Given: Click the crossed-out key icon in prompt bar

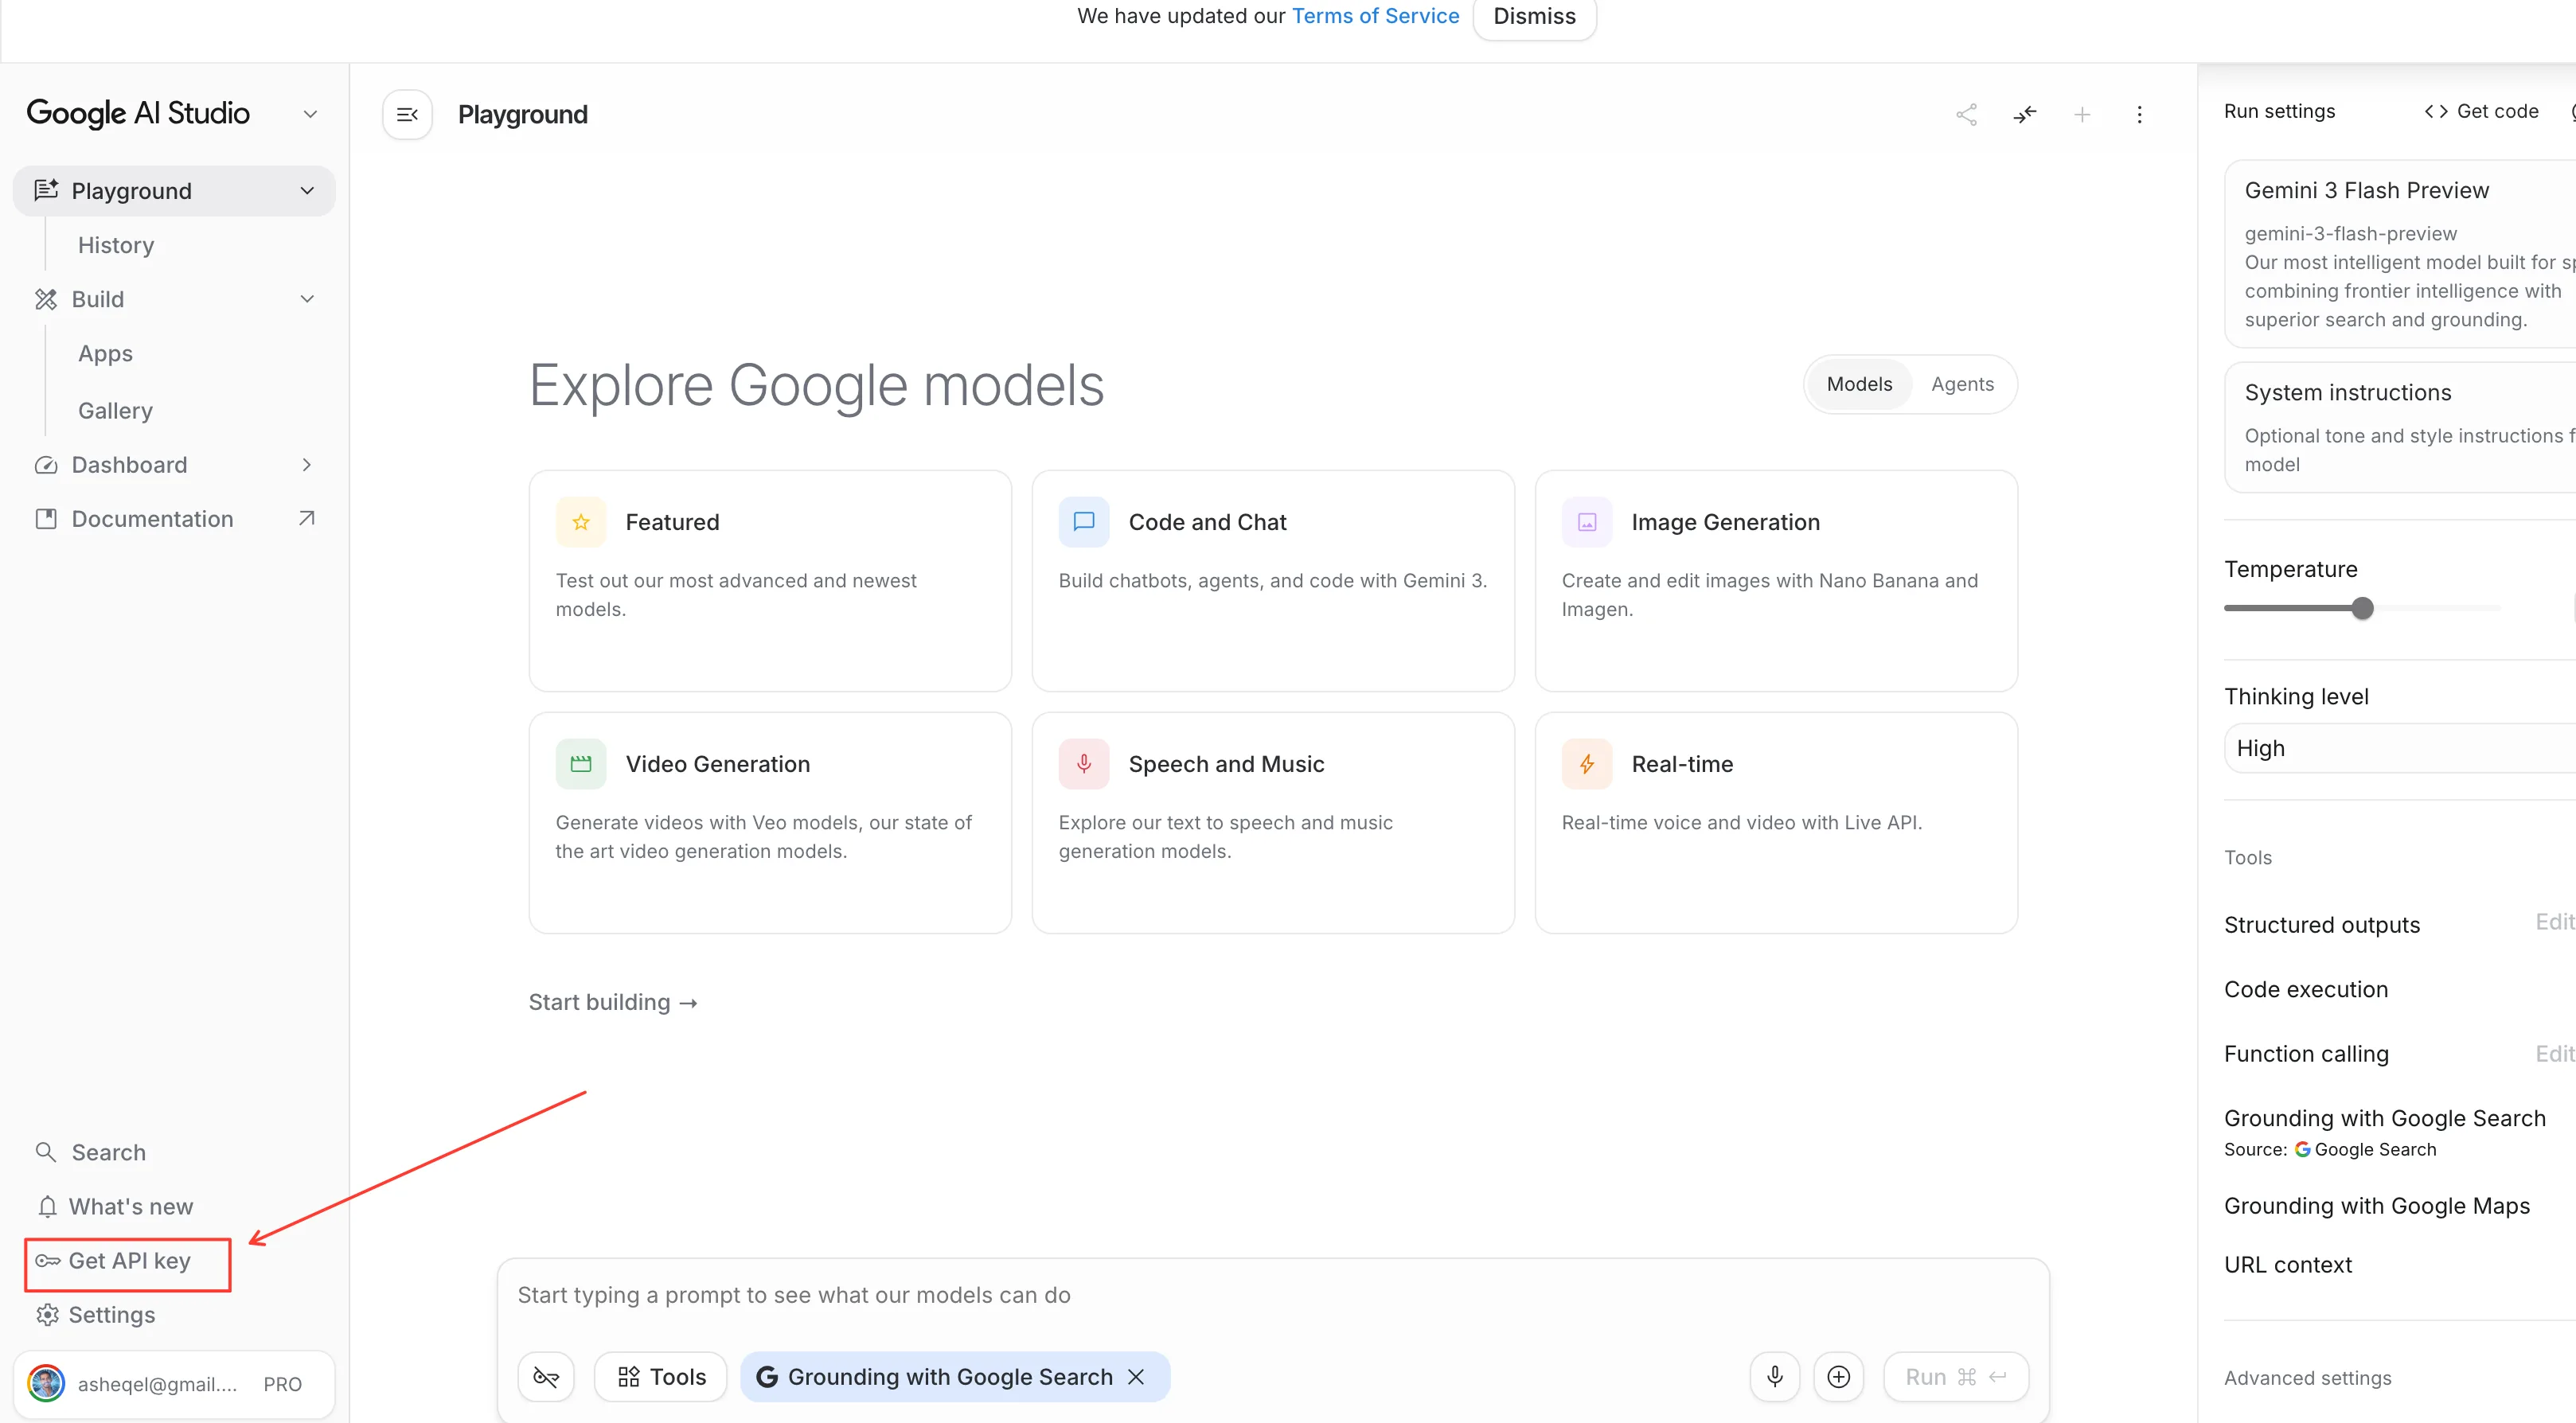Looking at the screenshot, I should click(546, 1377).
